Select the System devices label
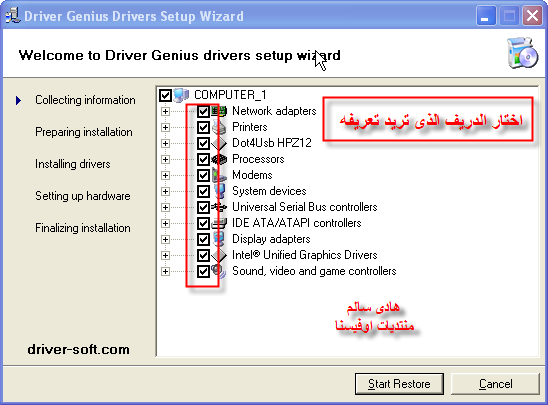Screen dimensions: 548x405 point(269,191)
